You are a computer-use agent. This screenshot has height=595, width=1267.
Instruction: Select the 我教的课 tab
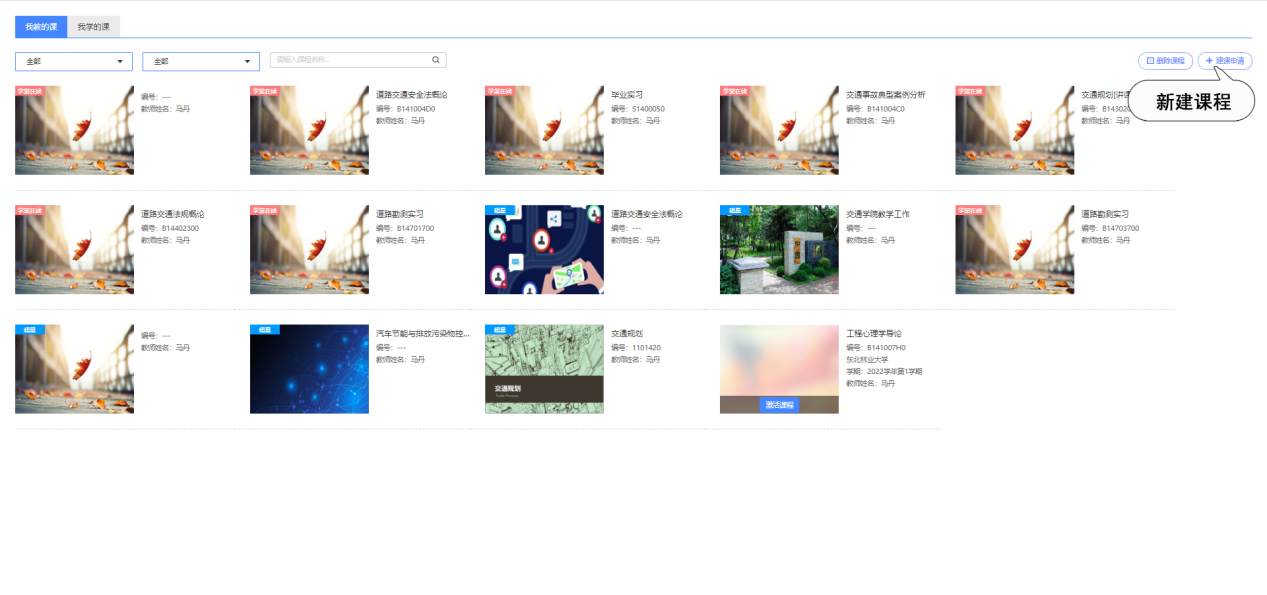tap(41, 27)
